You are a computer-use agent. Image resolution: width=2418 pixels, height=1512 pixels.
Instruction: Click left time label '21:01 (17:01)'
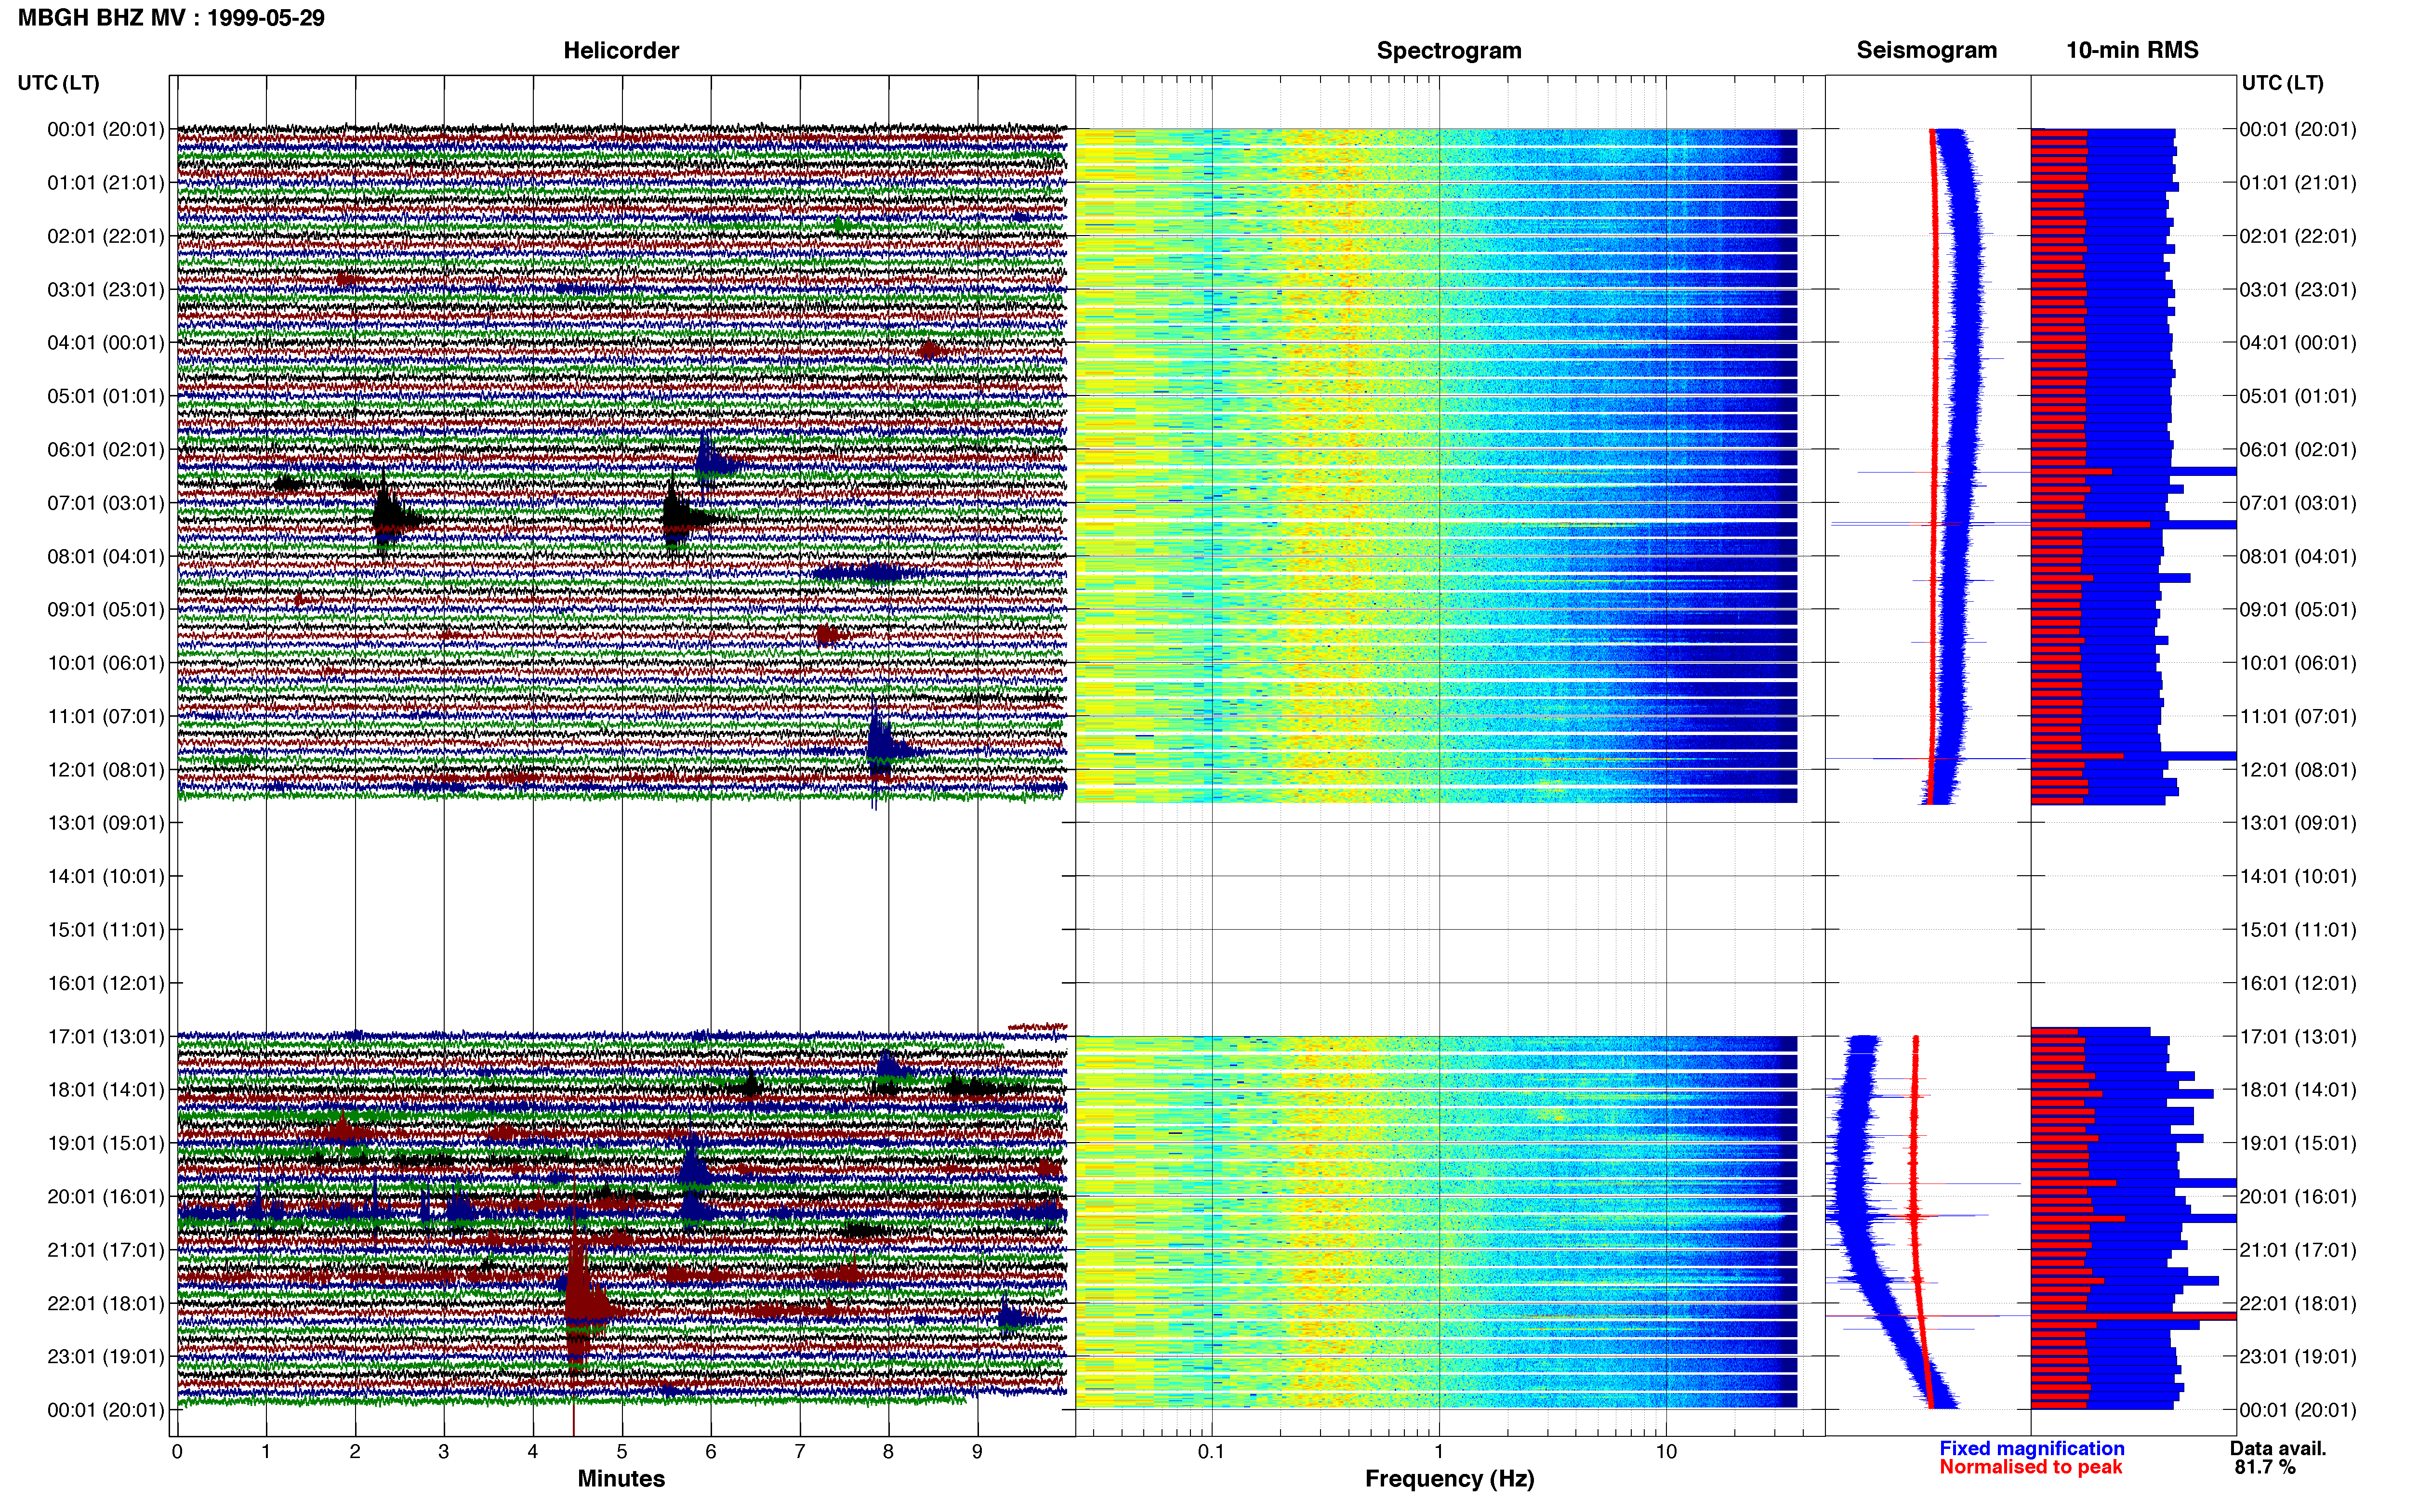tap(106, 1250)
